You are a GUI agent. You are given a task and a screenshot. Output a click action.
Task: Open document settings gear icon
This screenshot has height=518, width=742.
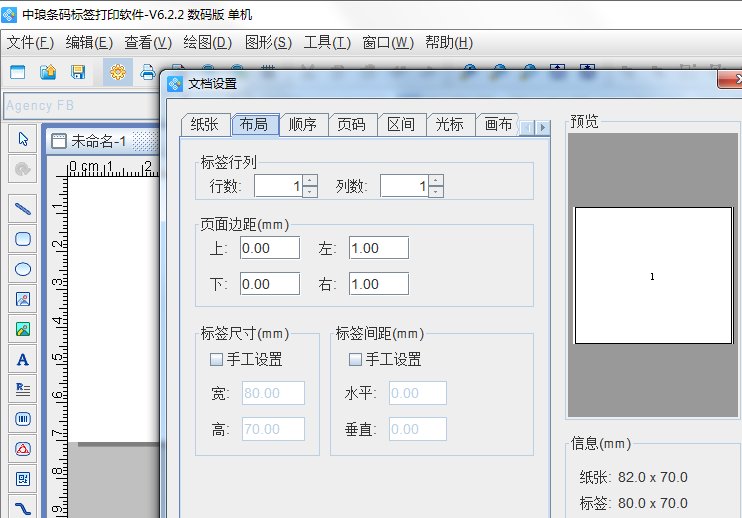(117, 72)
